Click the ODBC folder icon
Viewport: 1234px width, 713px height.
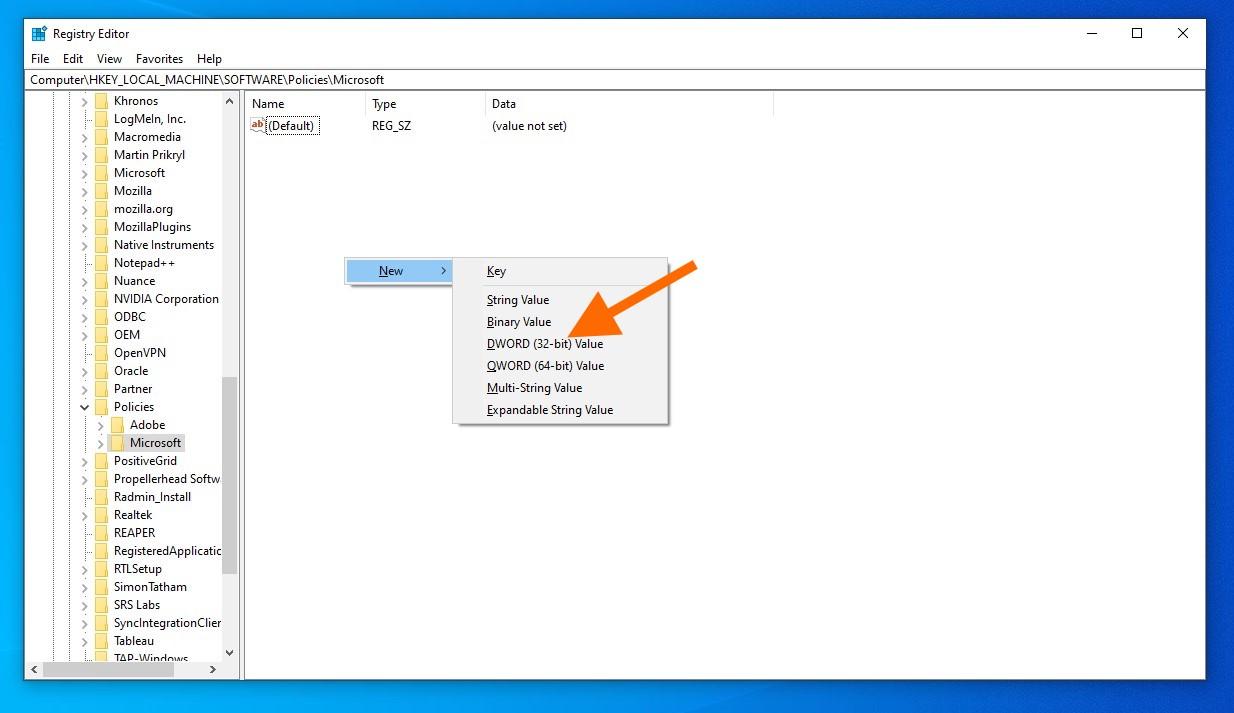[101, 317]
